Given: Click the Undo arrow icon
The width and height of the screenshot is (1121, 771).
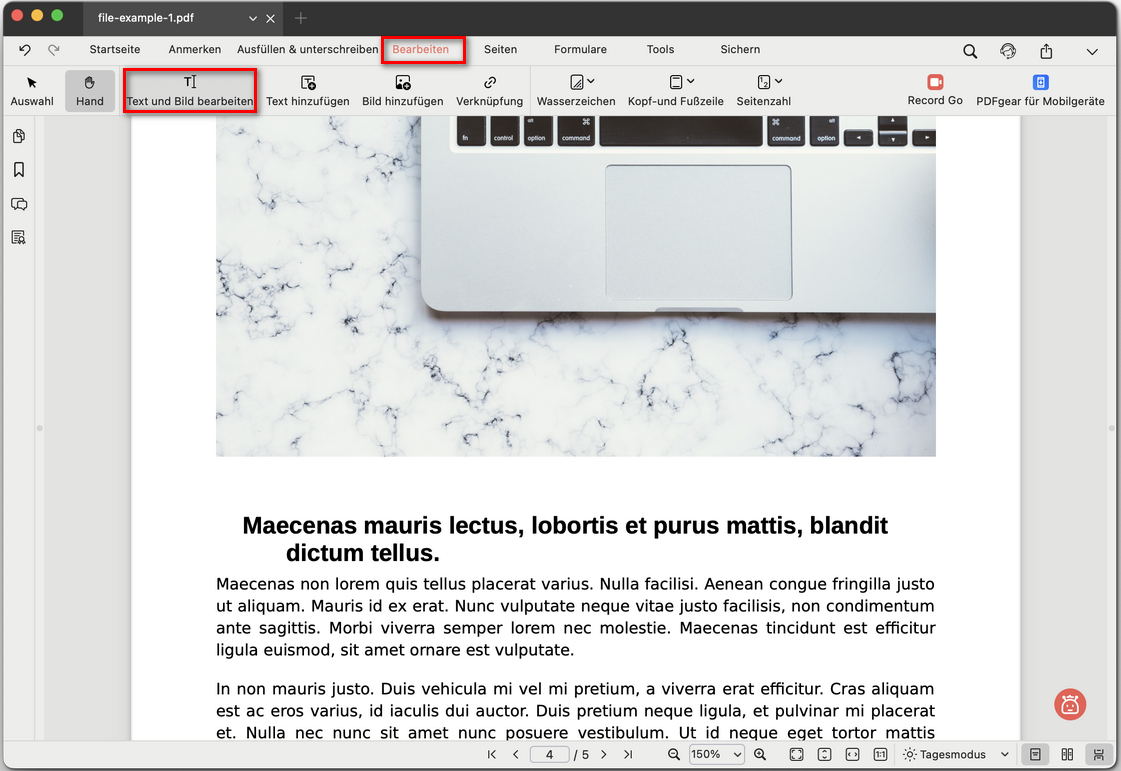Looking at the screenshot, I should click(25, 50).
